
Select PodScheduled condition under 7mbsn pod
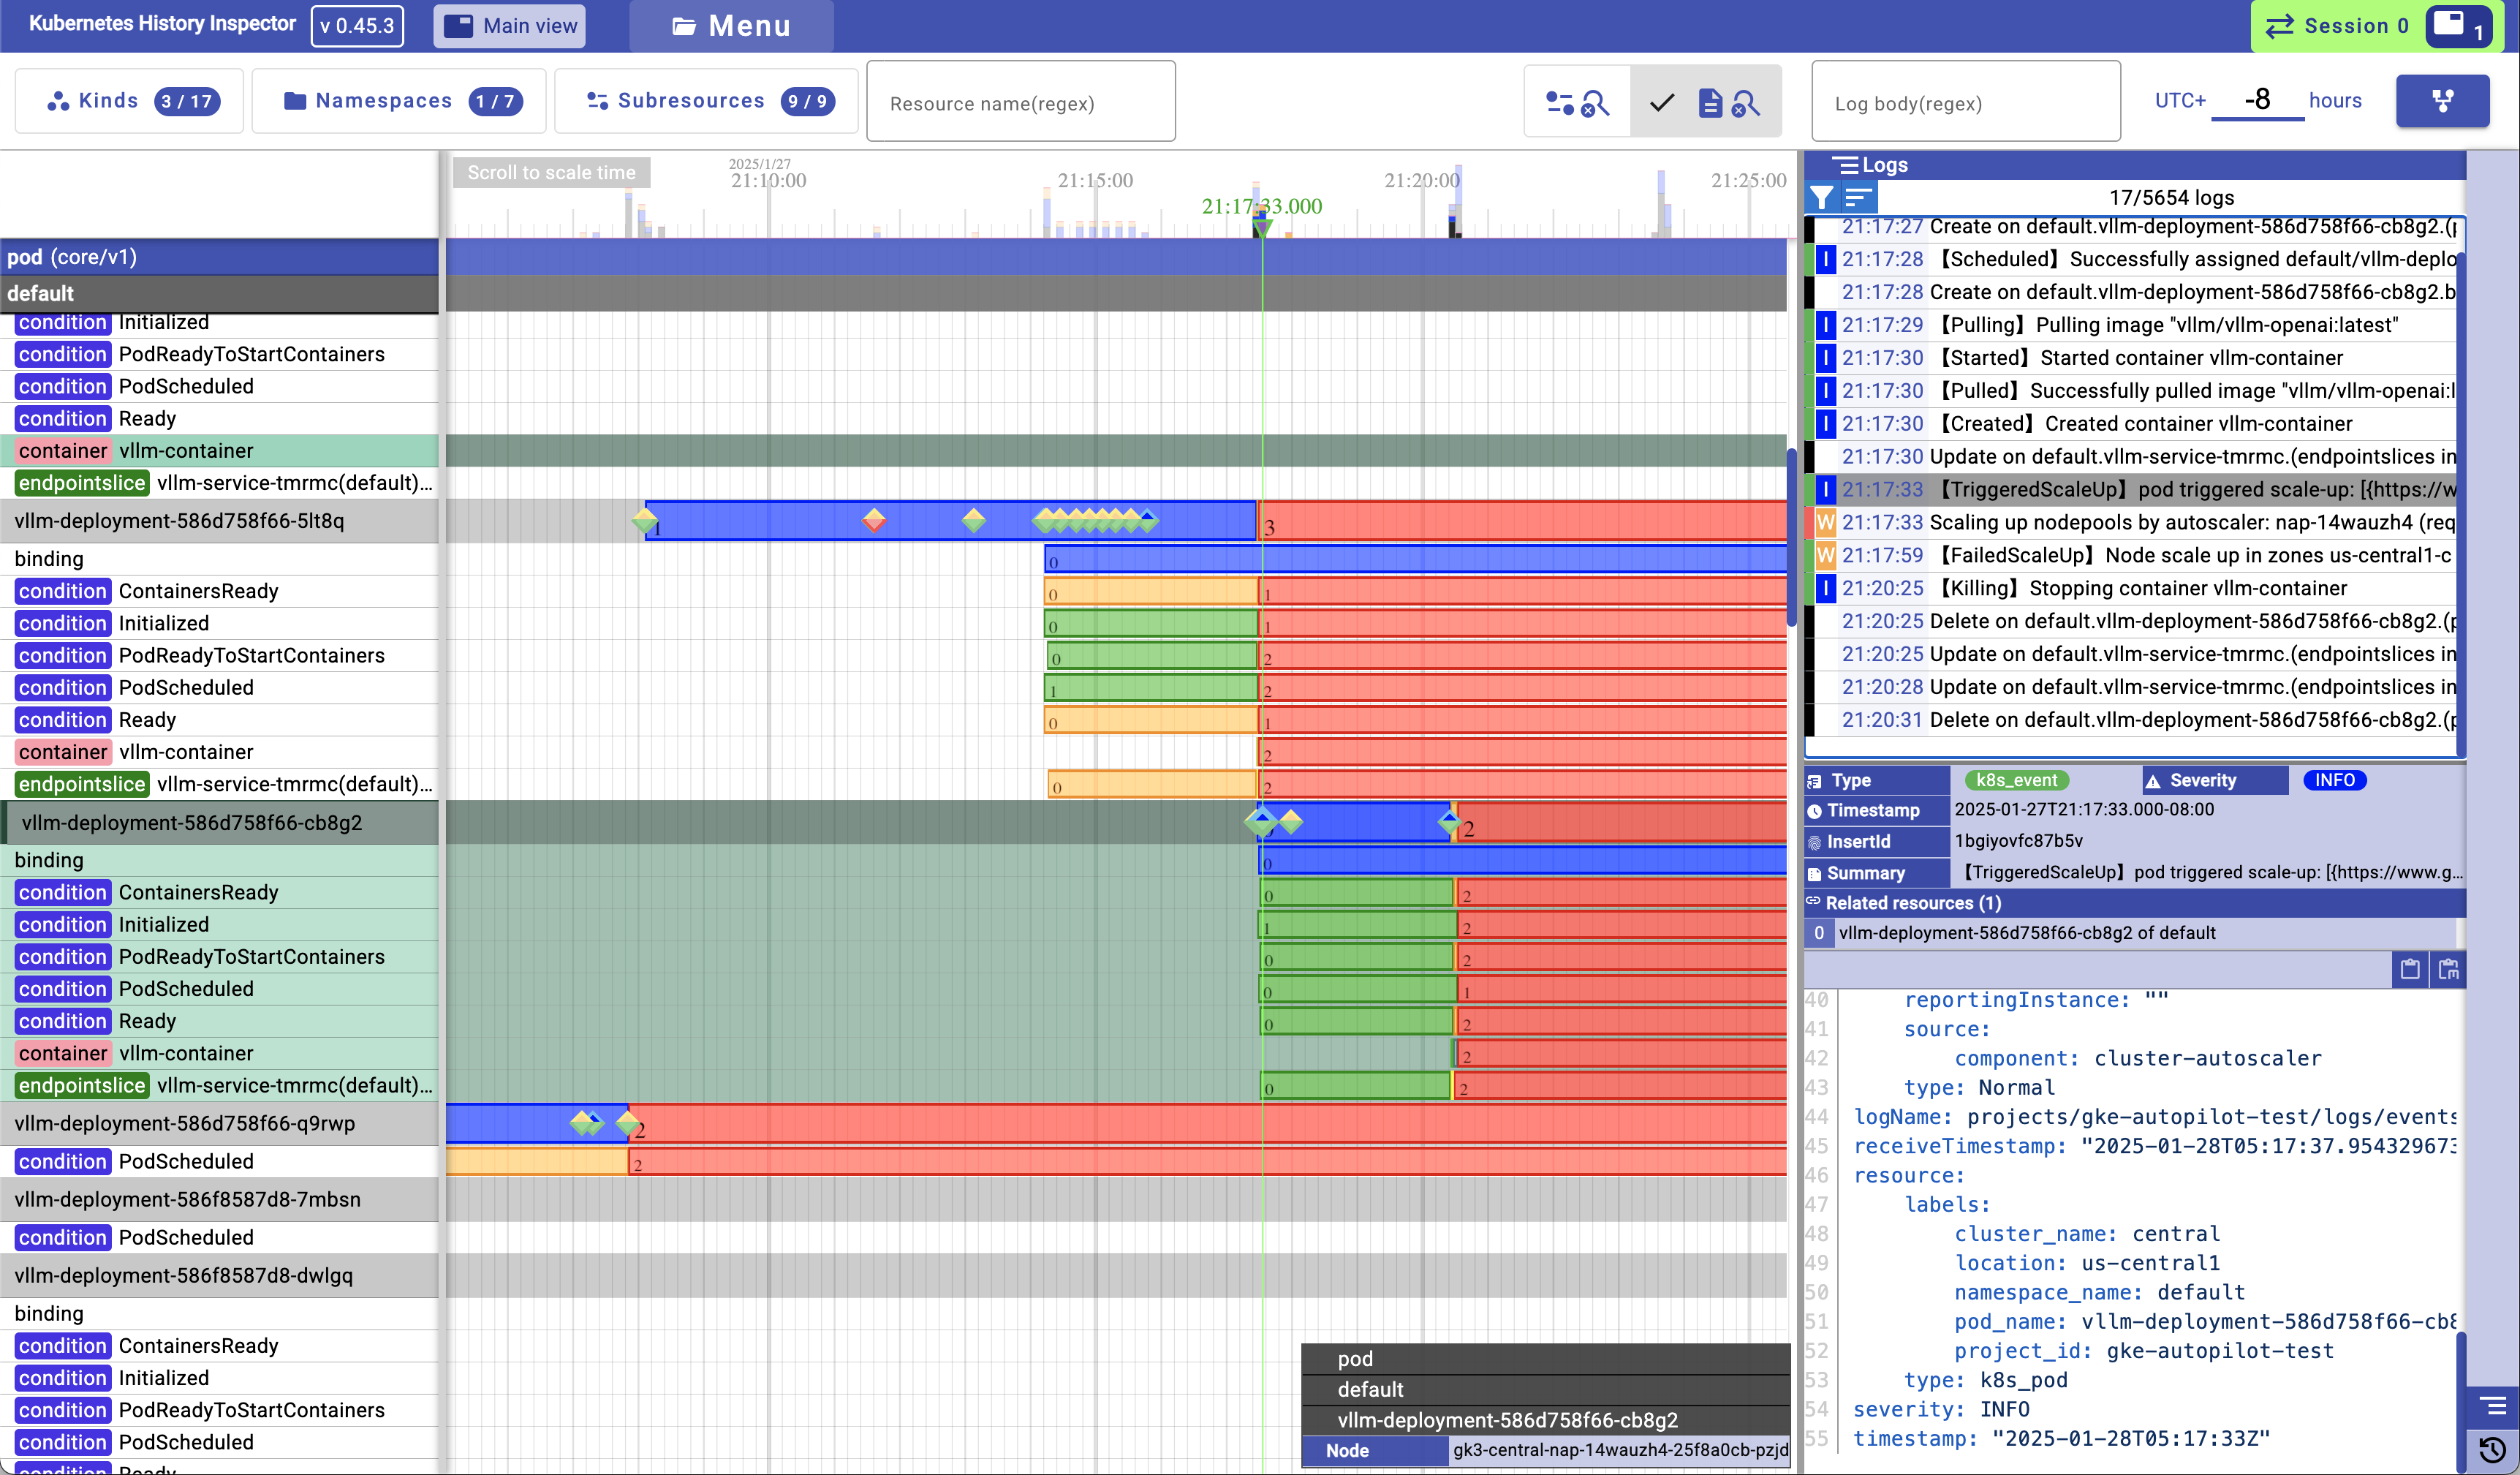pyautogui.click(x=219, y=1238)
